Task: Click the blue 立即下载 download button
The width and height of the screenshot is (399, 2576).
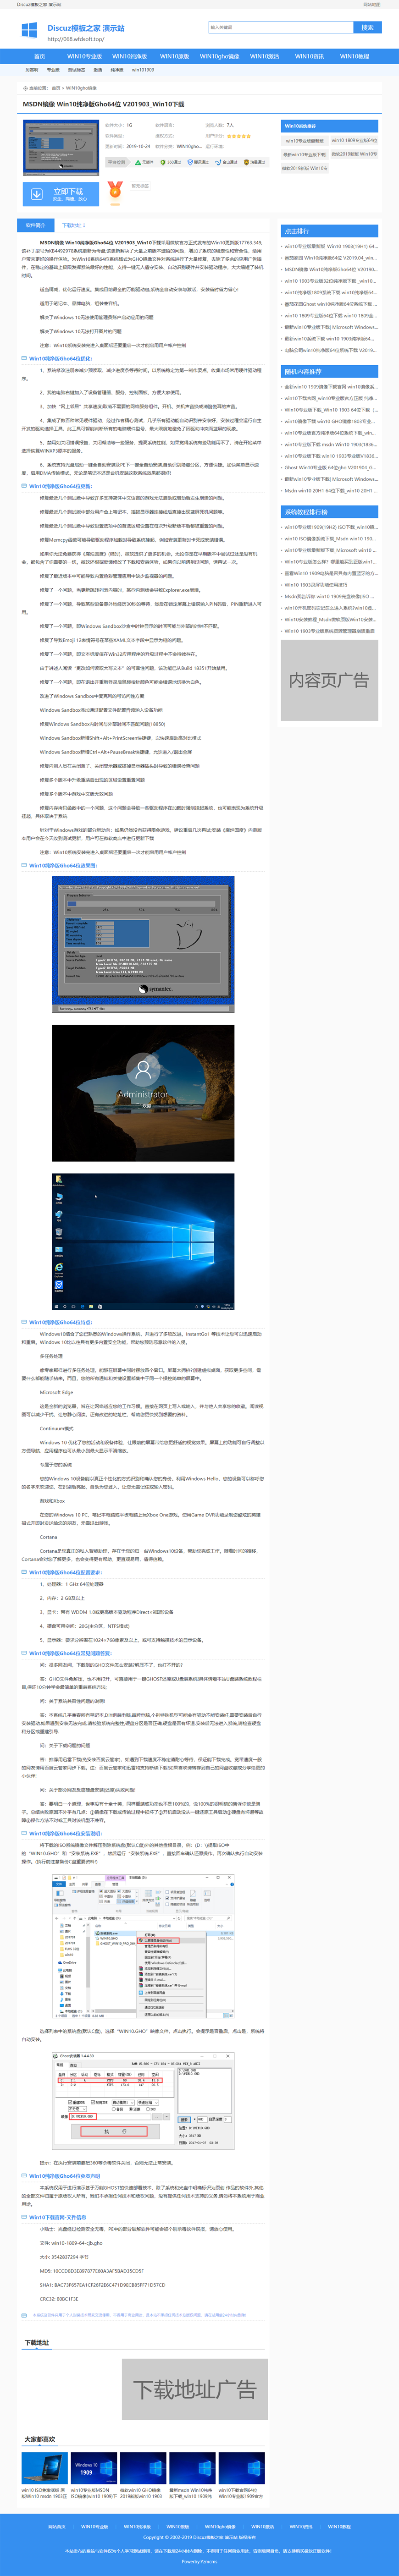Action: coord(60,194)
